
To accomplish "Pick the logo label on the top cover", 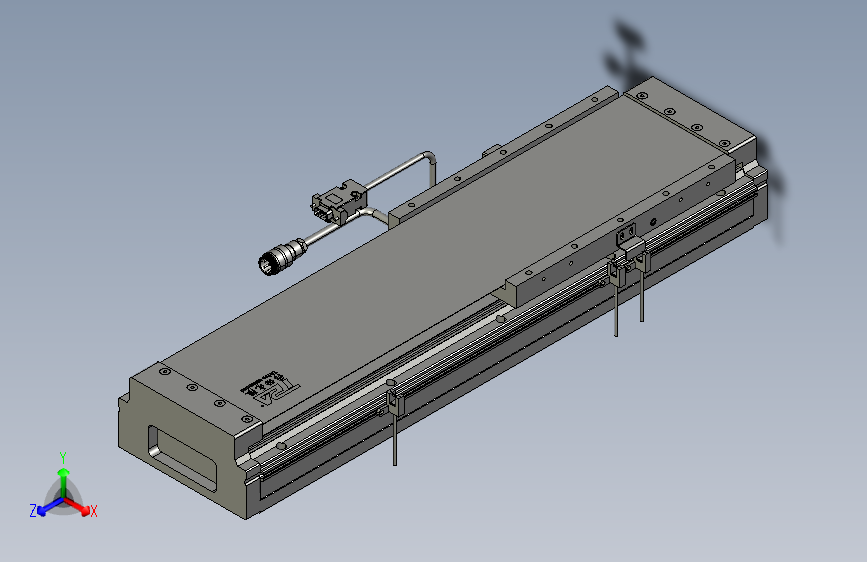I will 269,388.
